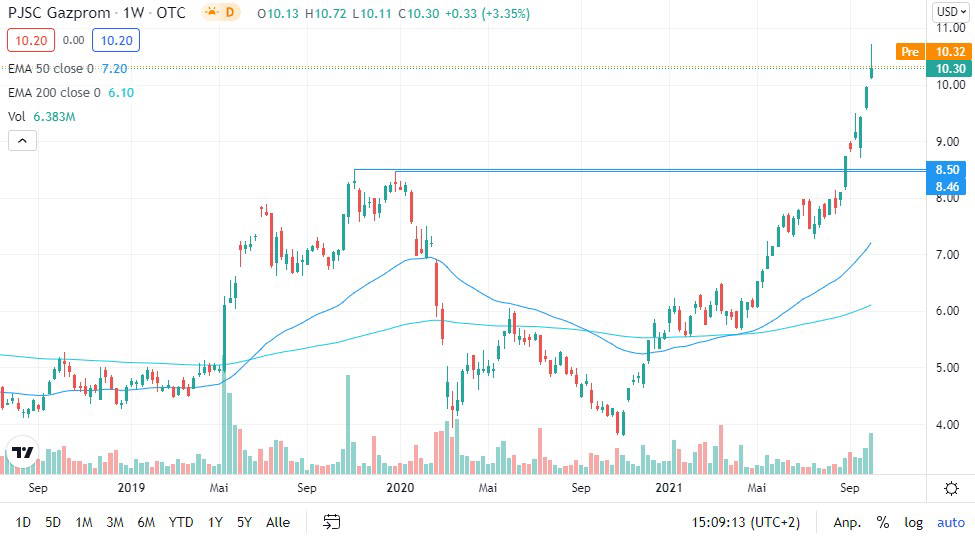Screen dimensions: 975x536
Task: Select the 1D time range
Action: pyautogui.click(x=23, y=522)
